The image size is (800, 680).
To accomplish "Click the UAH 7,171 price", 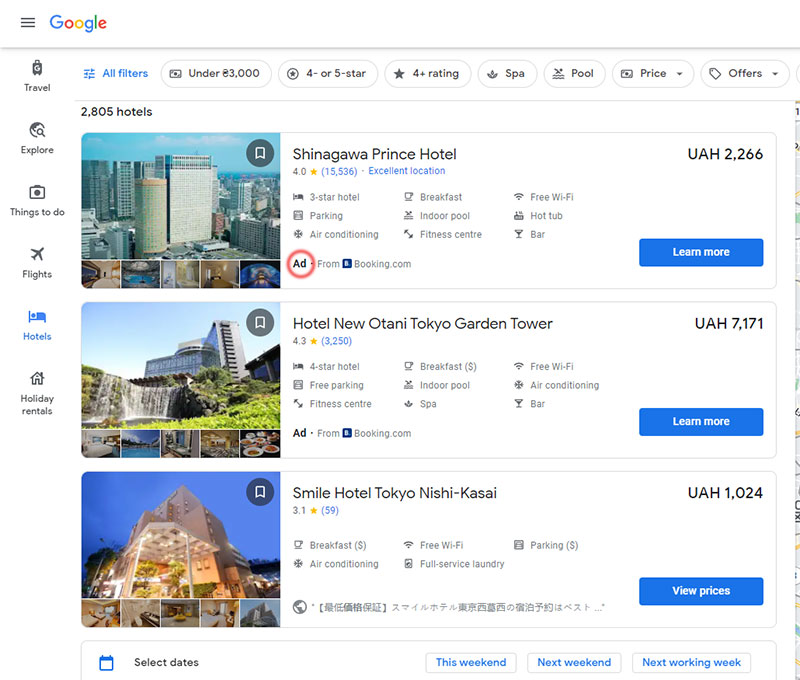I will click(729, 323).
